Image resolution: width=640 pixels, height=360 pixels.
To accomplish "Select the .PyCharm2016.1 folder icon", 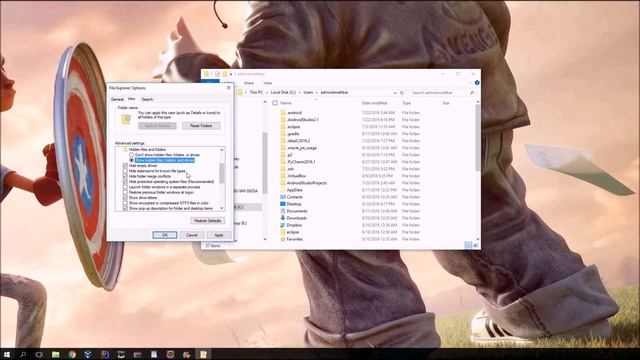I will (283, 162).
